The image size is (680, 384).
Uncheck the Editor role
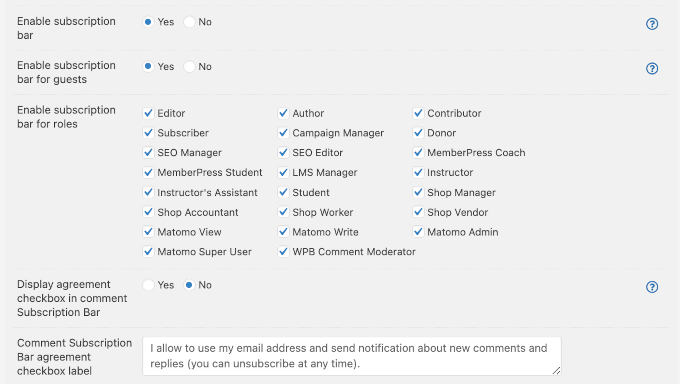(148, 113)
